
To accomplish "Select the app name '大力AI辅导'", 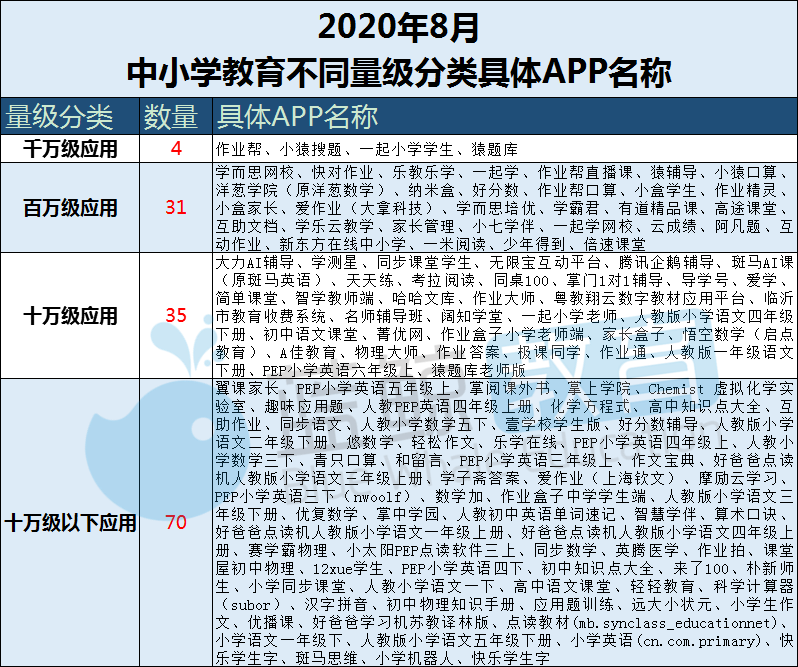I will (x=255, y=263).
